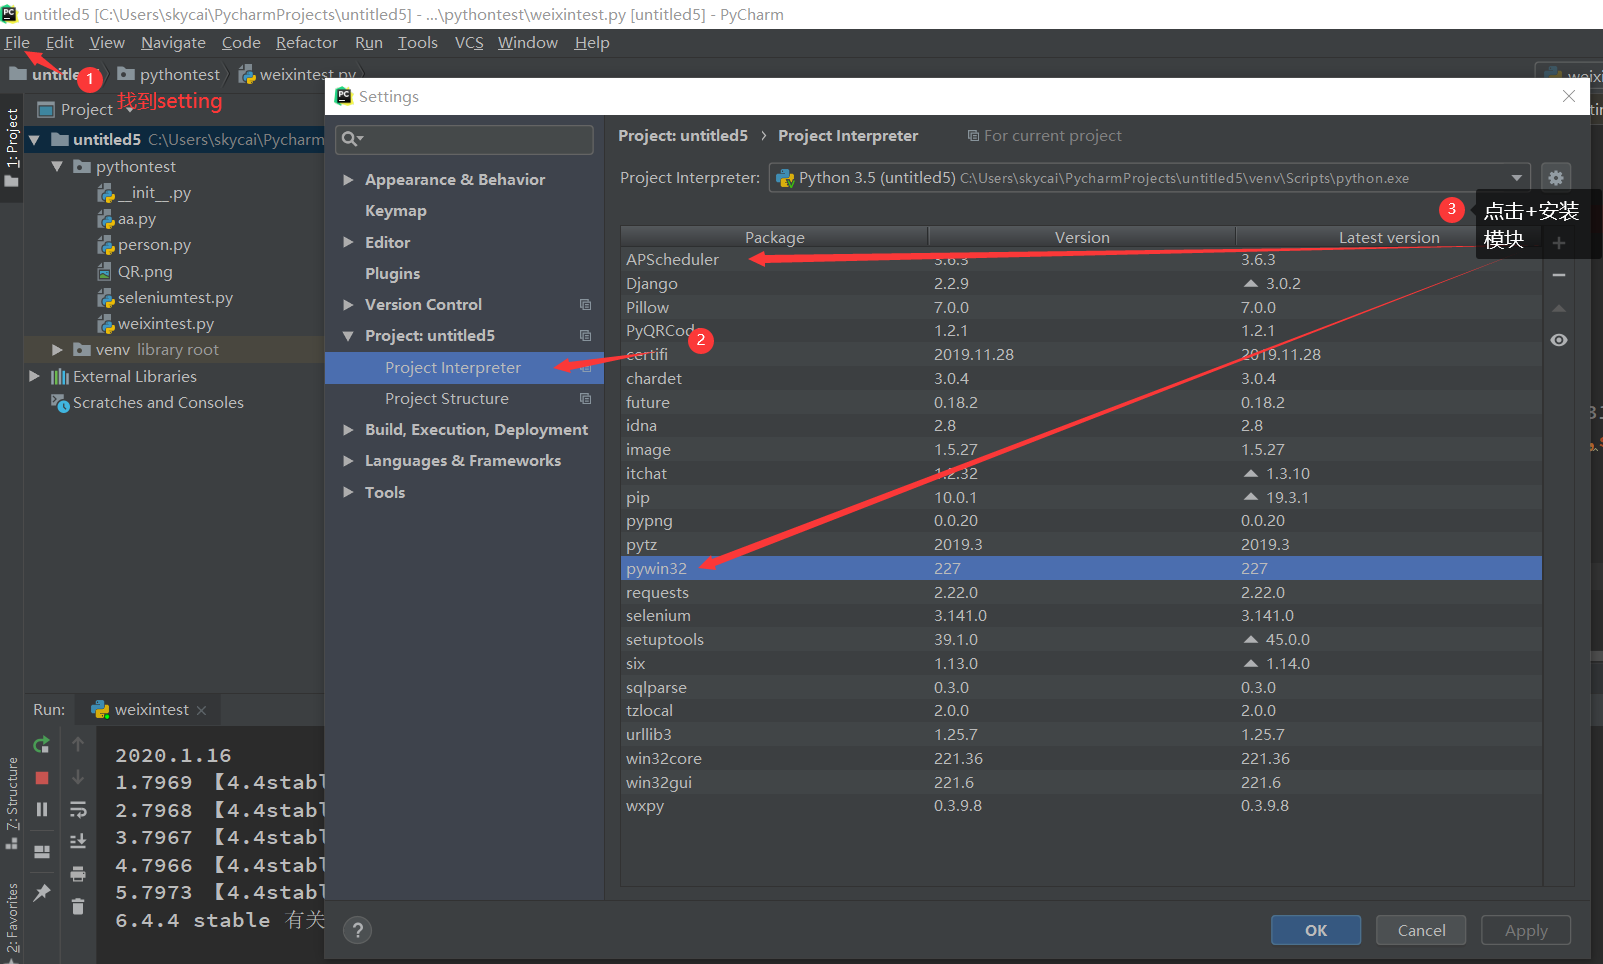Open the File menu
Viewport: 1603px width, 964px height.
point(17,42)
